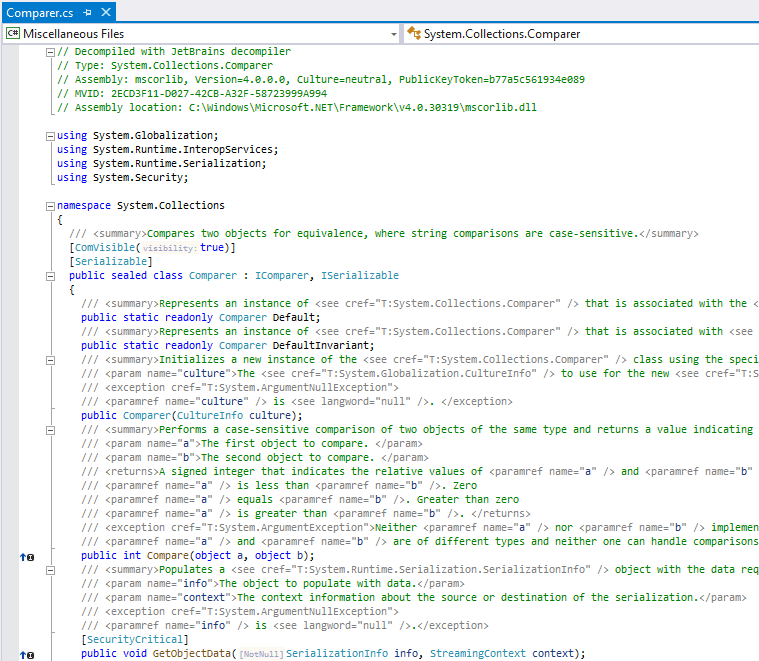Viewport: 759px width, 661px height.
Task: Open the Miscellaneous Files project dropdown
Action: [x=393, y=34]
